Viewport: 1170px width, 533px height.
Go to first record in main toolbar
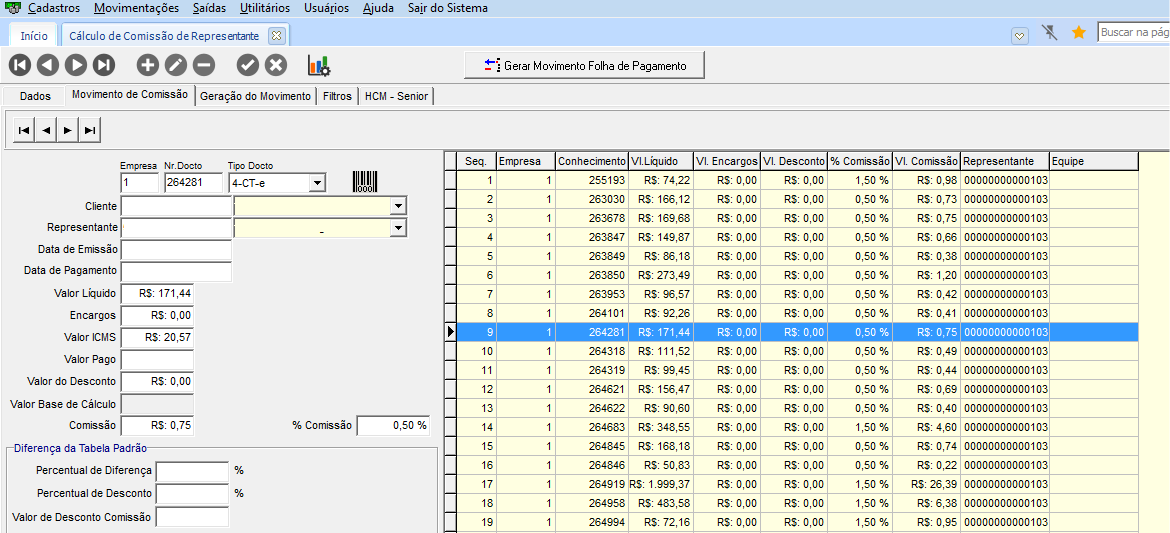19,66
